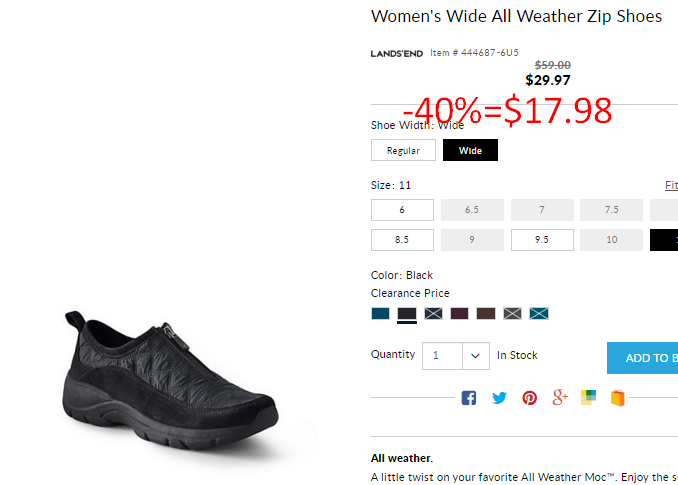Screen dimensions: 678x485
Task: Click the multicolored squares share icon
Action: click(x=588, y=397)
